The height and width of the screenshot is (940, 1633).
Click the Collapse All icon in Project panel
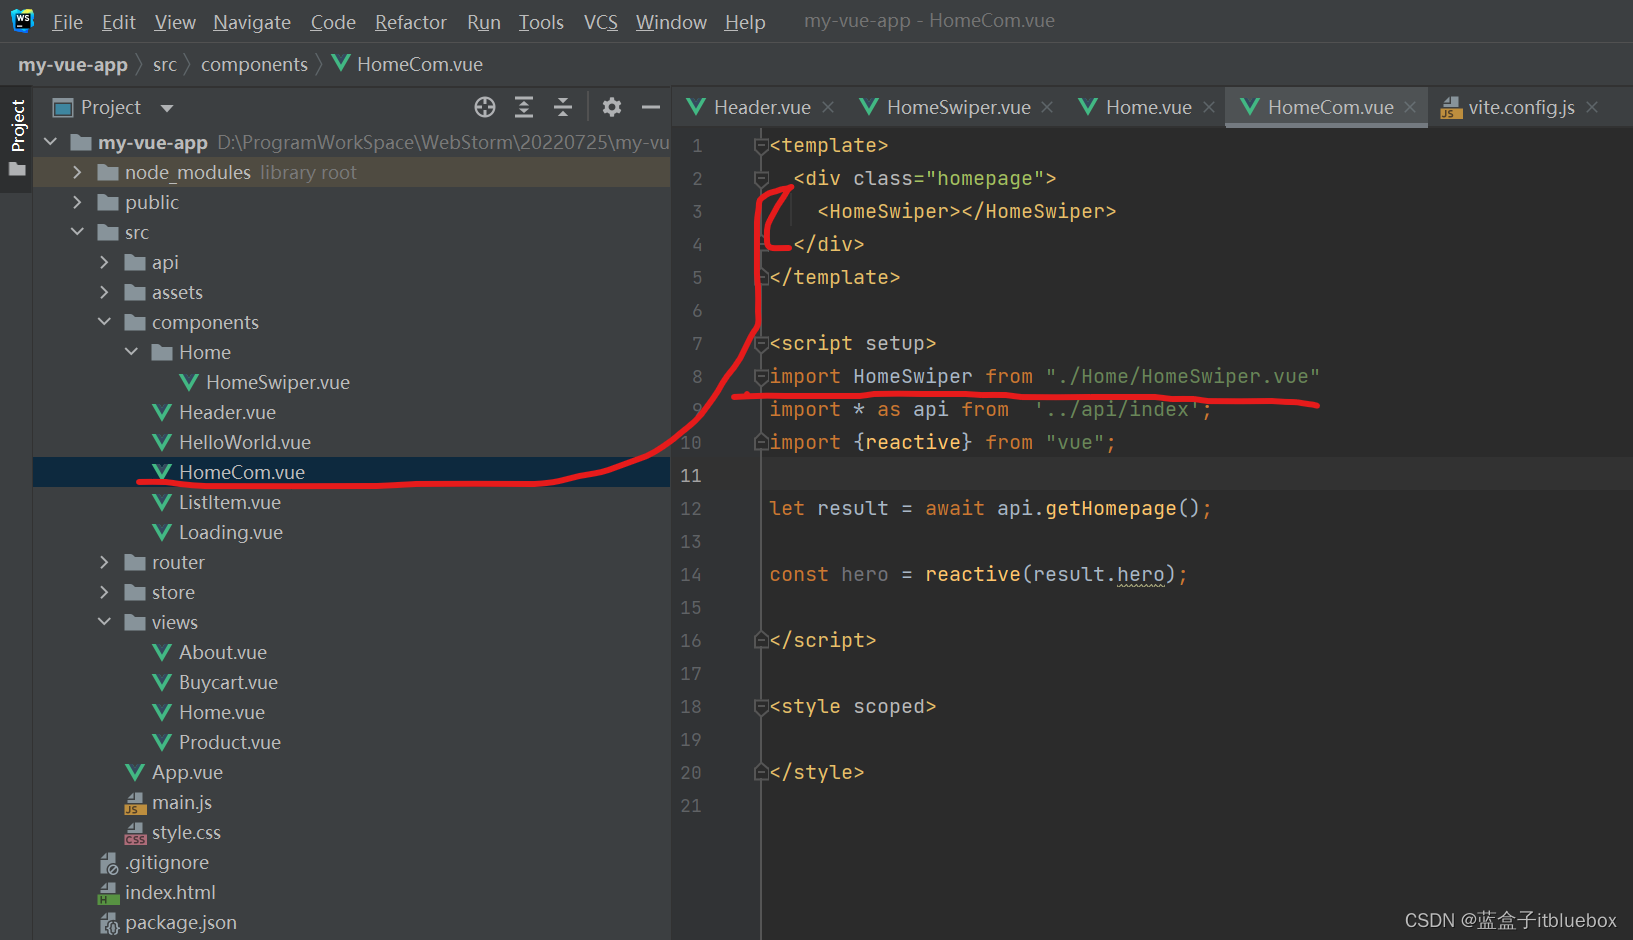coord(563,107)
